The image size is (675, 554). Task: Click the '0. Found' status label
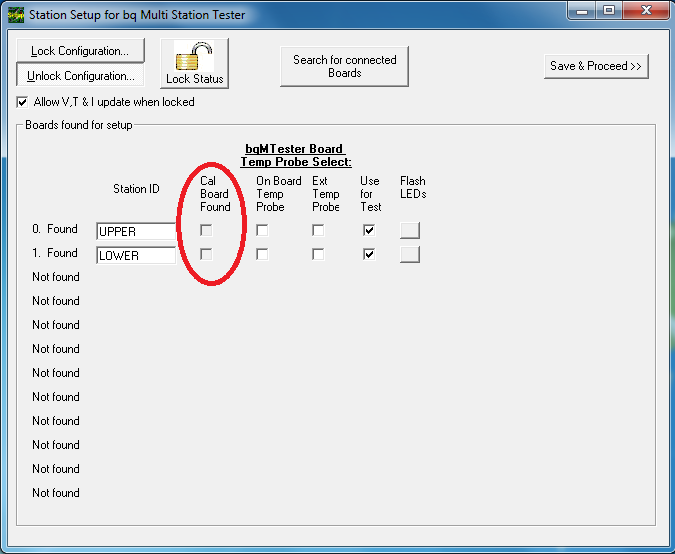[x=55, y=229]
